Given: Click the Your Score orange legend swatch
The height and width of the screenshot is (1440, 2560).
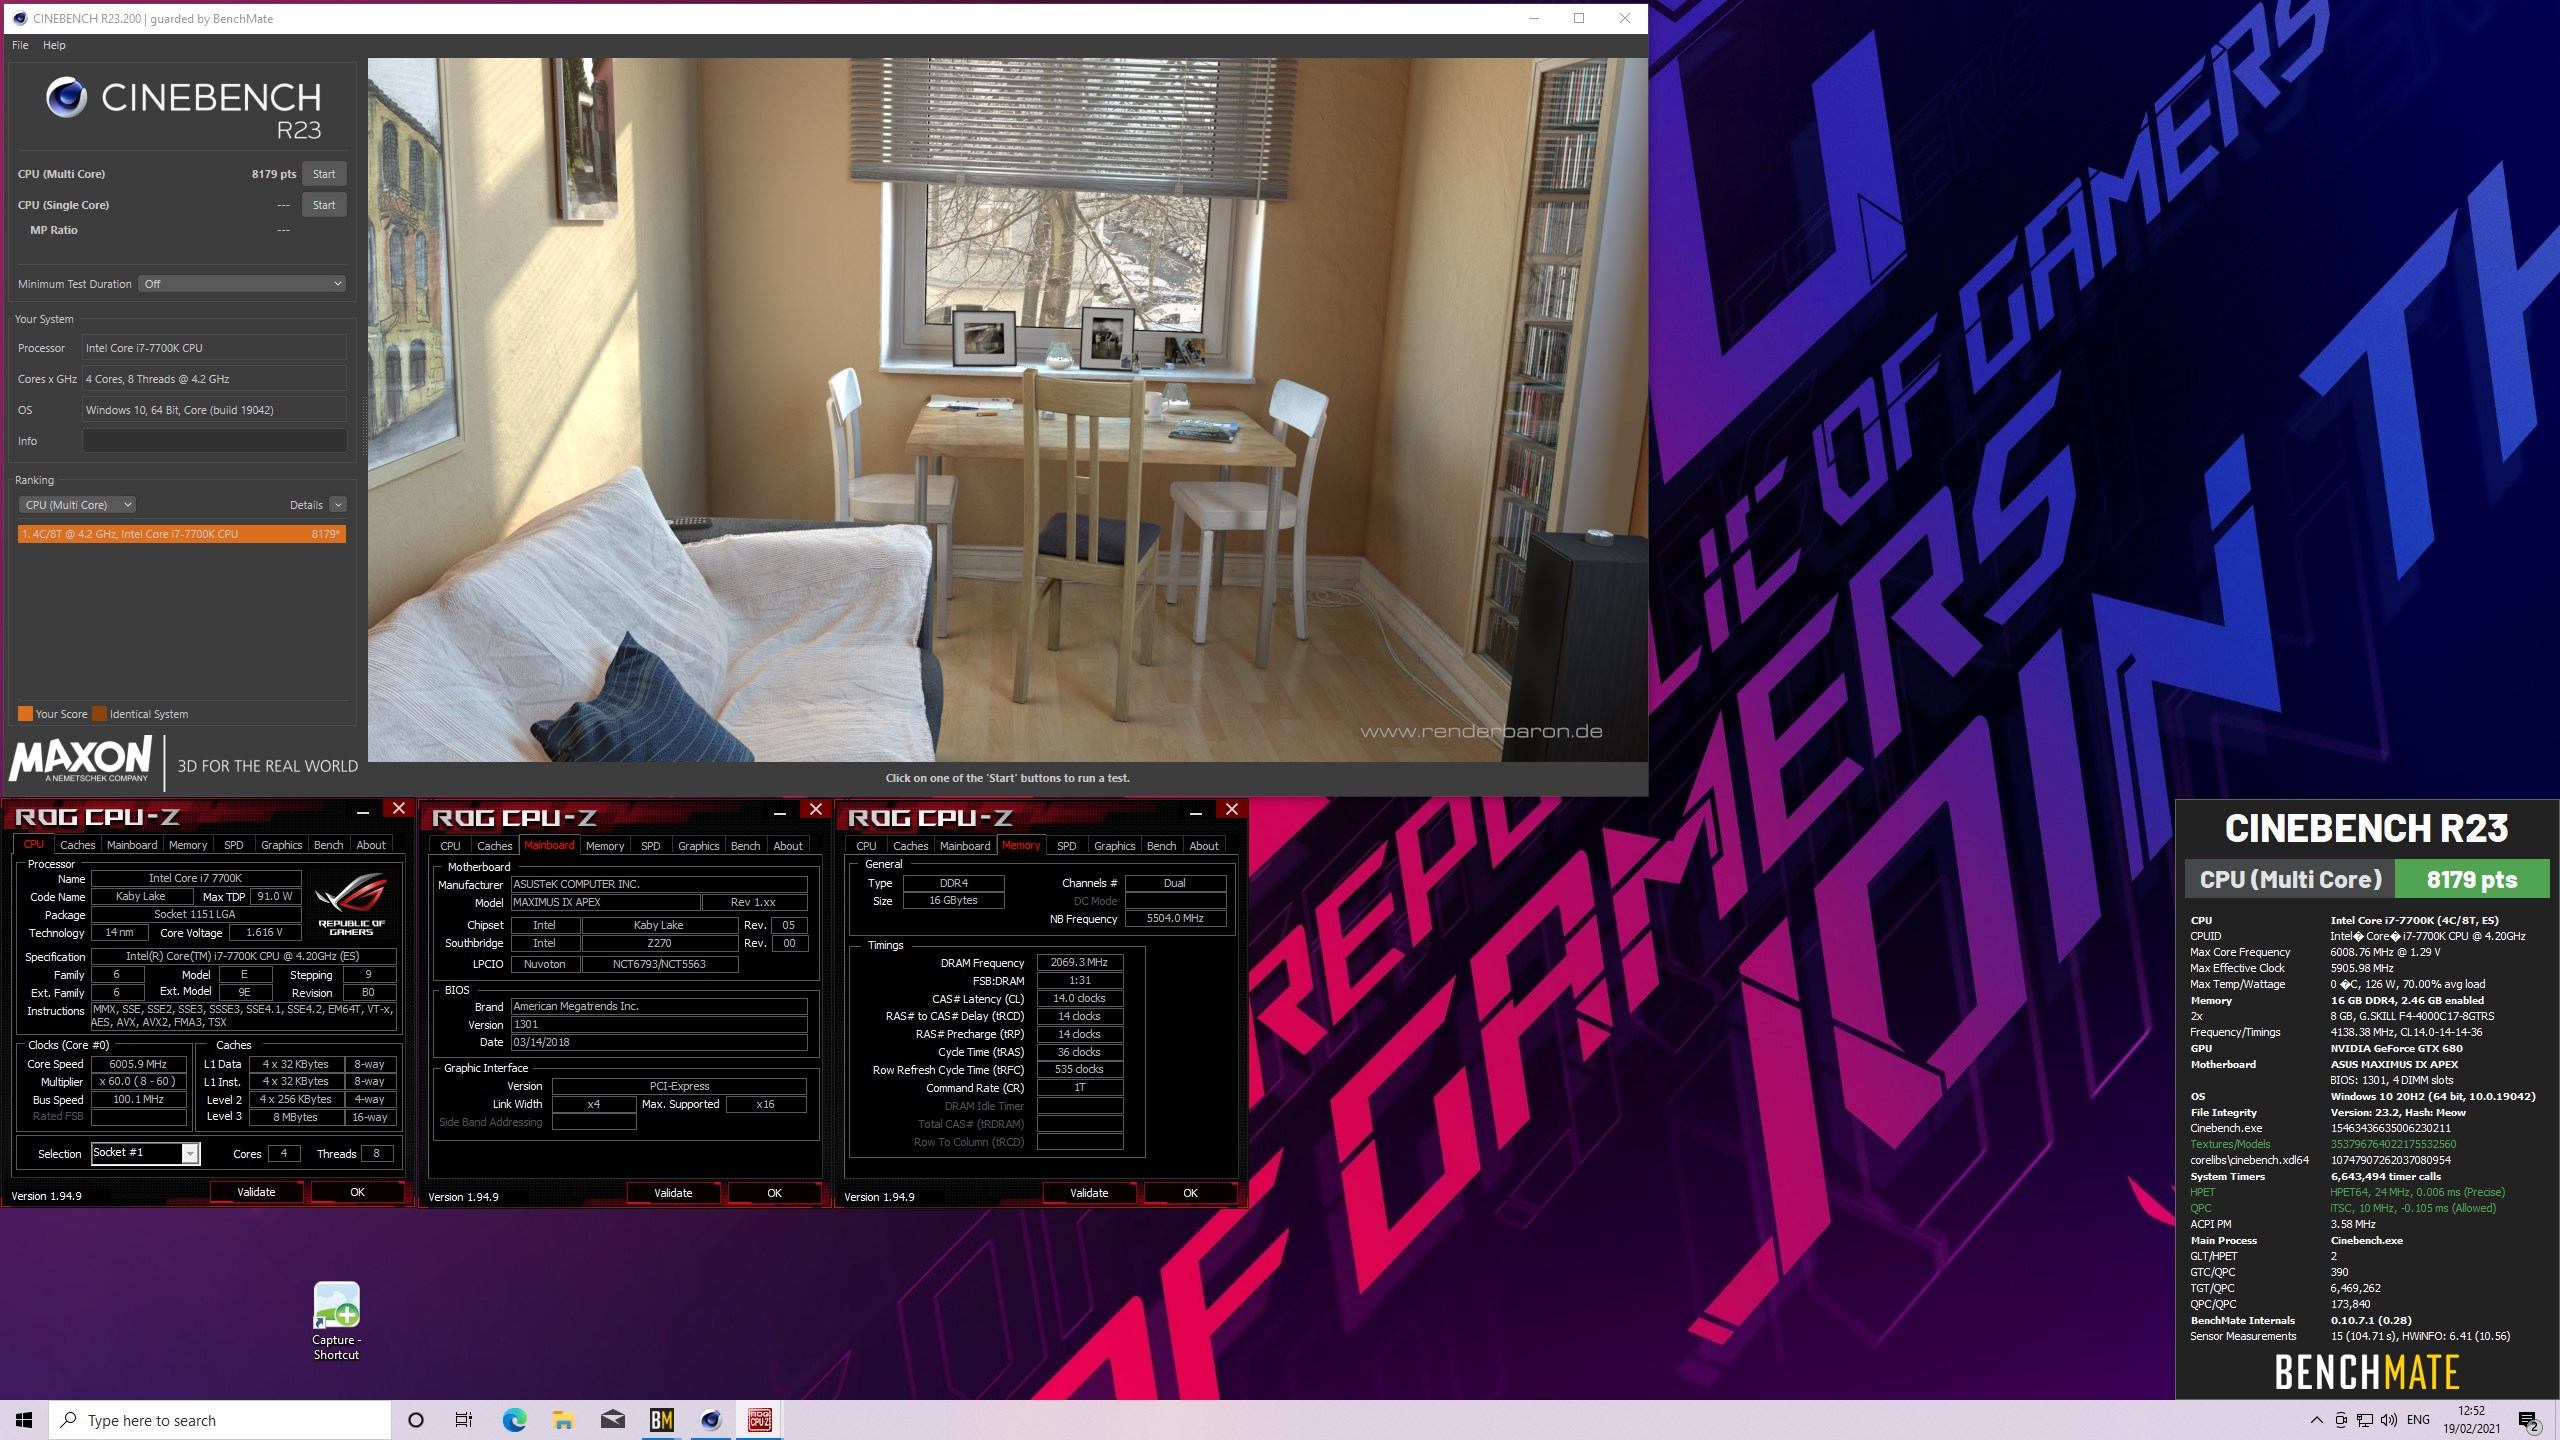Looking at the screenshot, I should point(25,714).
